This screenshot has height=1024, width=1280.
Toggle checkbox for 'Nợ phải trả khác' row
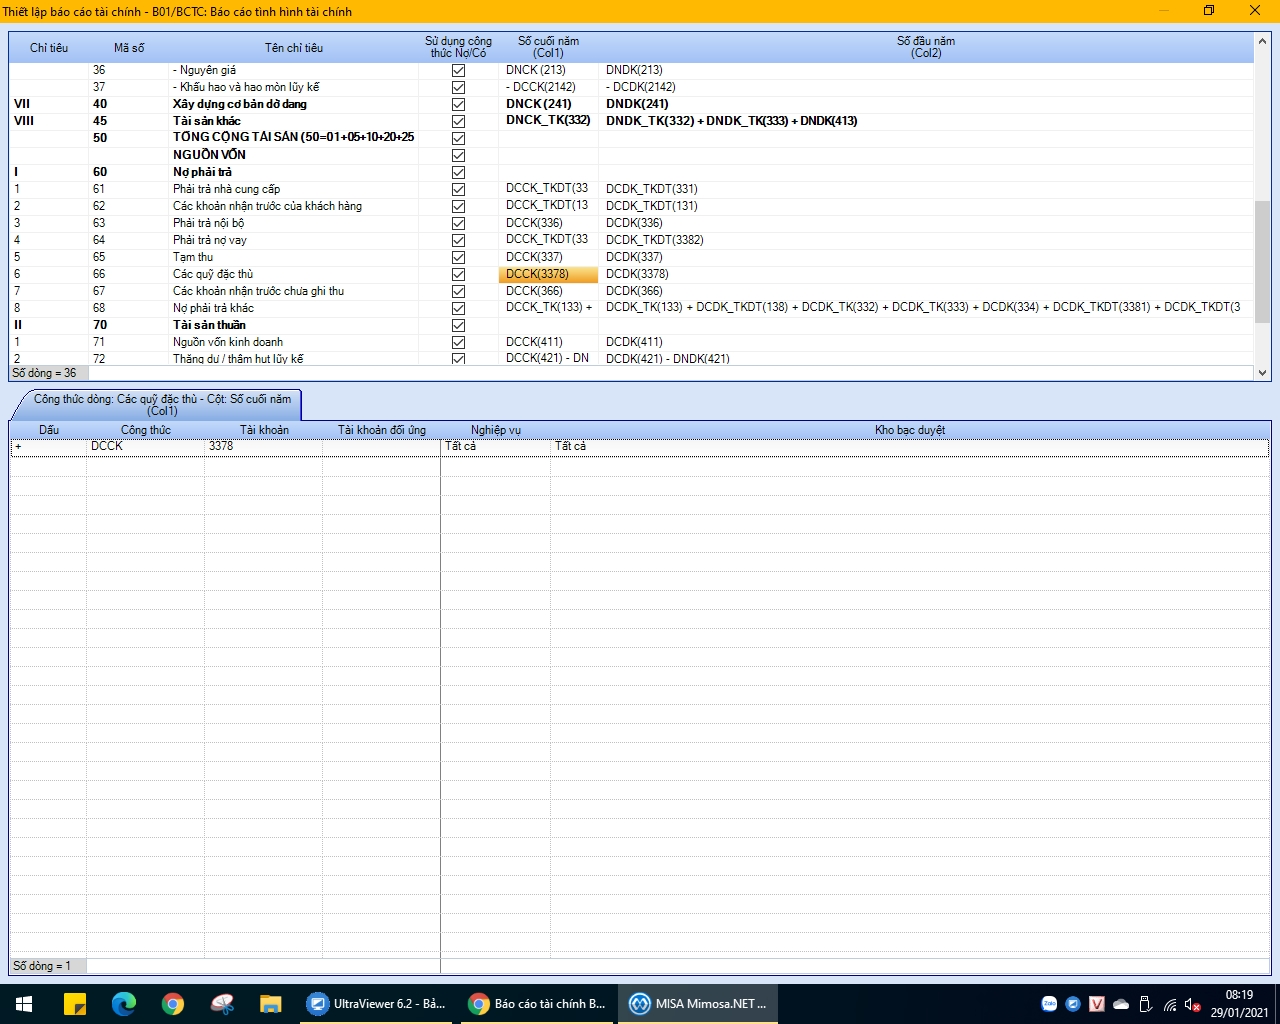tap(458, 309)
